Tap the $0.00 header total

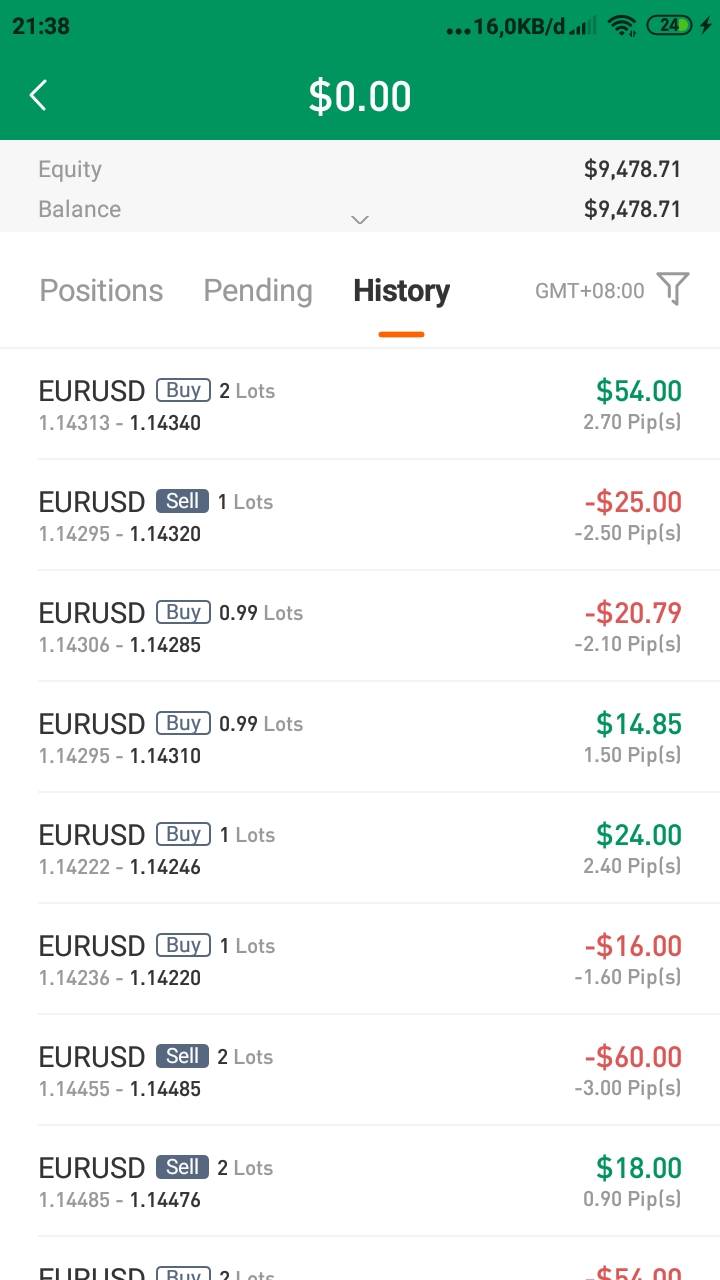pyautogui.click(x=360, y=97)
